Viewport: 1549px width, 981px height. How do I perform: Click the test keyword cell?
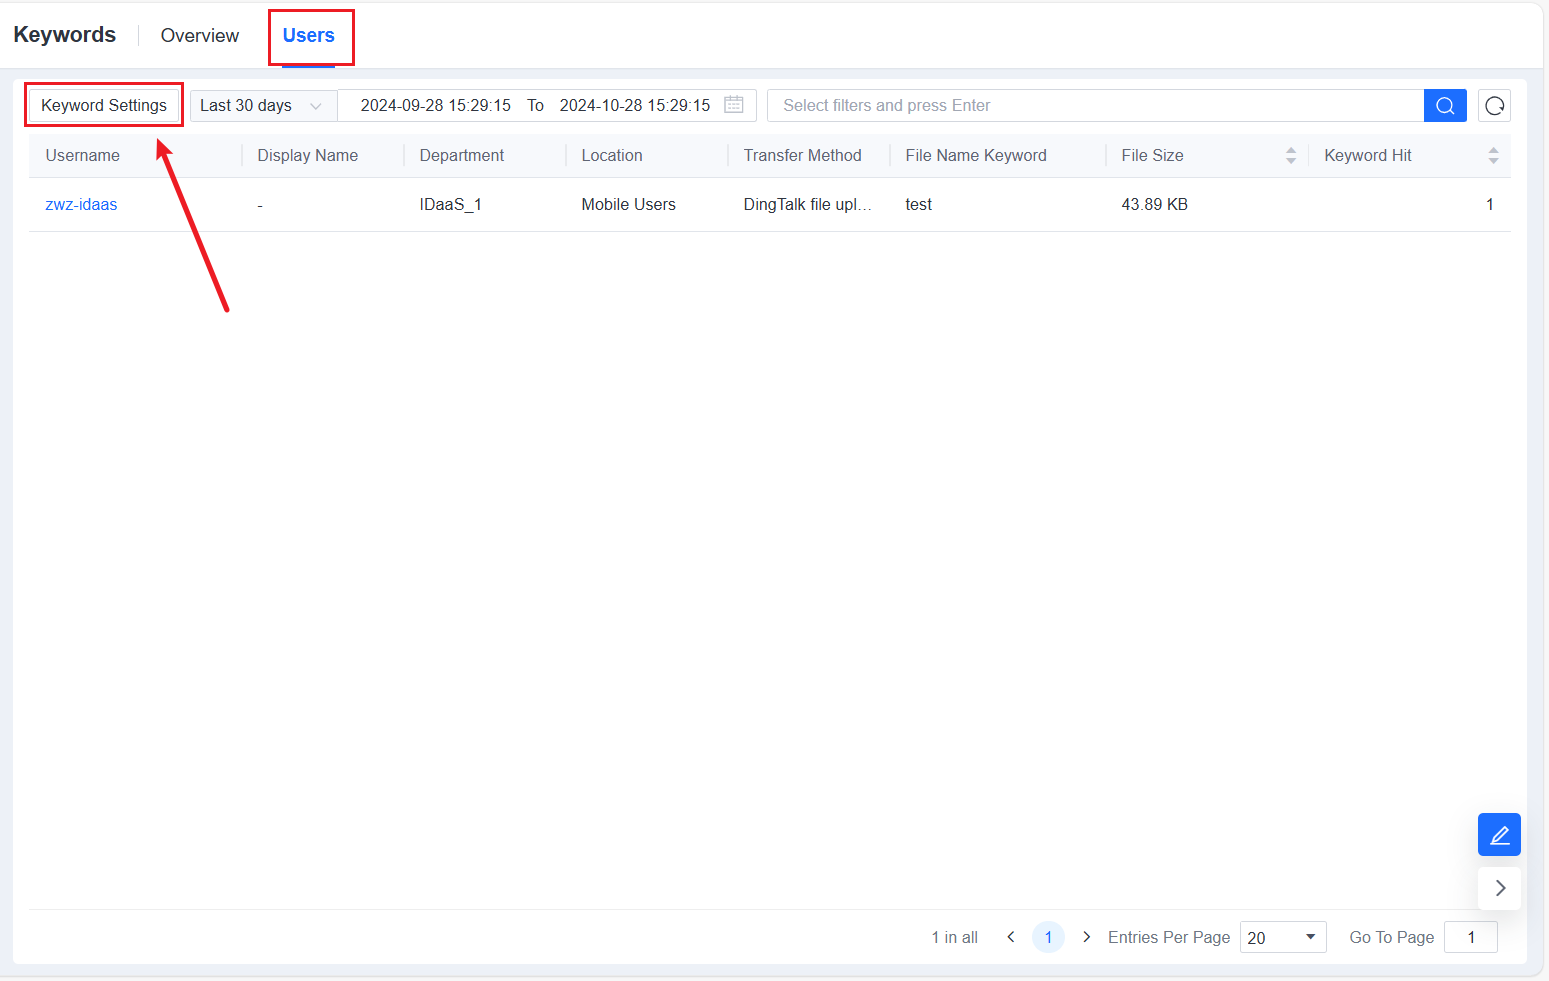pos(919,205)
